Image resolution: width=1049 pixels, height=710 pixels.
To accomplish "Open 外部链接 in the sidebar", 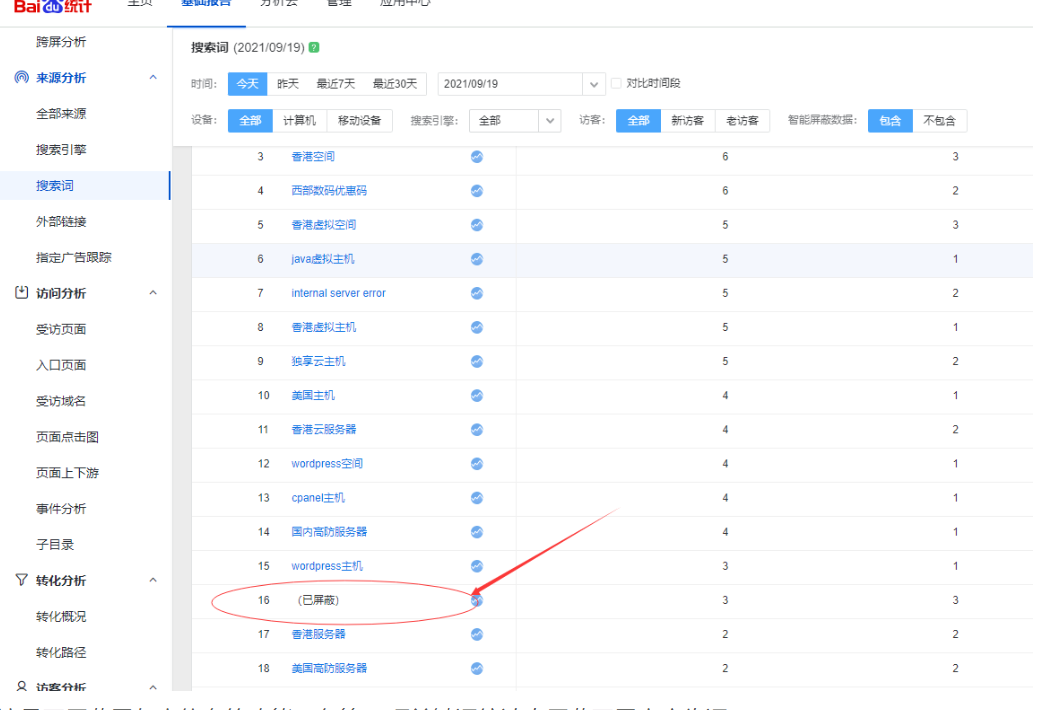I will (x=61, y=221).
